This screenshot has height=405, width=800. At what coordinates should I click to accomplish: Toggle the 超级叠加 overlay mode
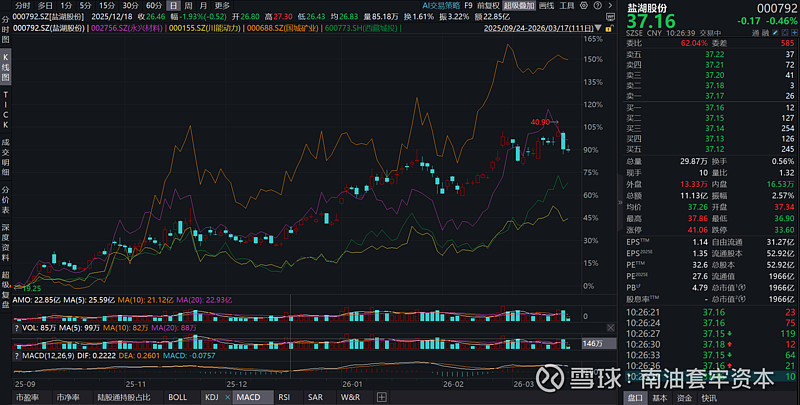(x=517, y=5)
